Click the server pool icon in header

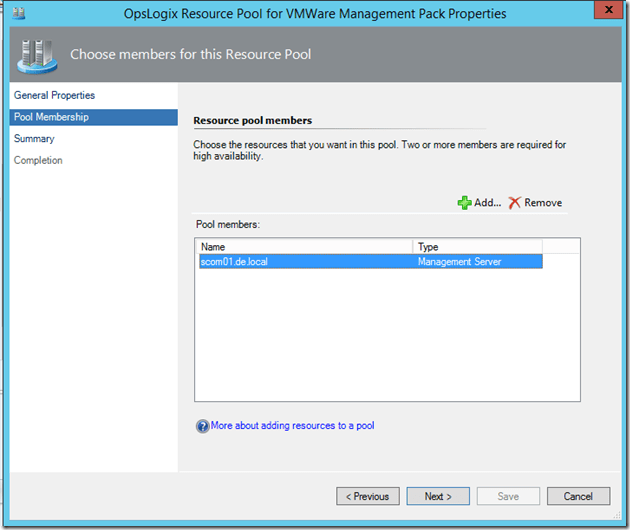pos(36,56)
